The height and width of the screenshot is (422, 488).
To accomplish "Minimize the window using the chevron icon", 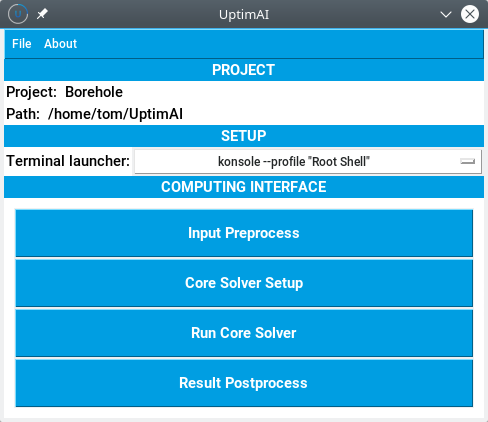I will [x=445, y=15].
